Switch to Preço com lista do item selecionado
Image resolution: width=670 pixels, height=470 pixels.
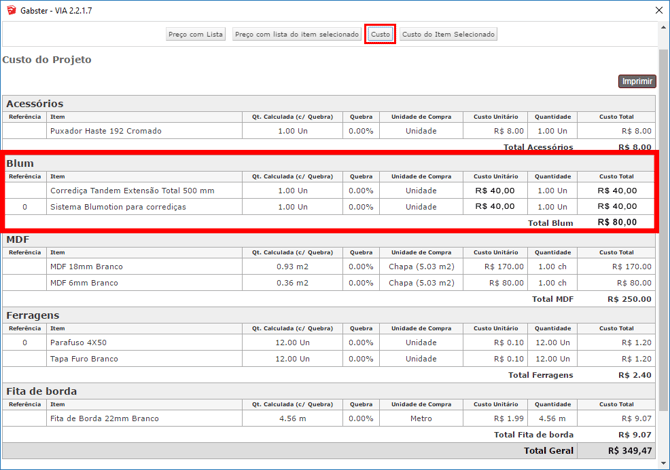297,34
